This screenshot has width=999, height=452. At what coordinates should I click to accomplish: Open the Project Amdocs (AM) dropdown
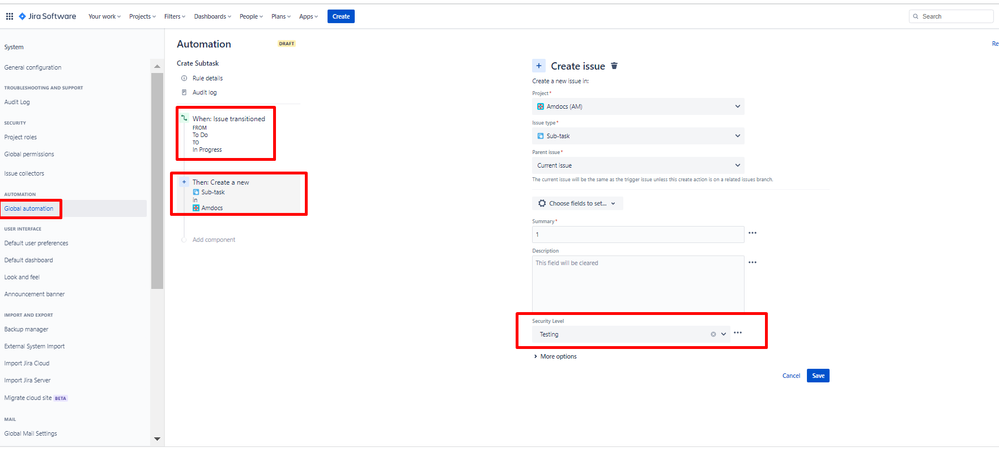click(x=638, y=106)
